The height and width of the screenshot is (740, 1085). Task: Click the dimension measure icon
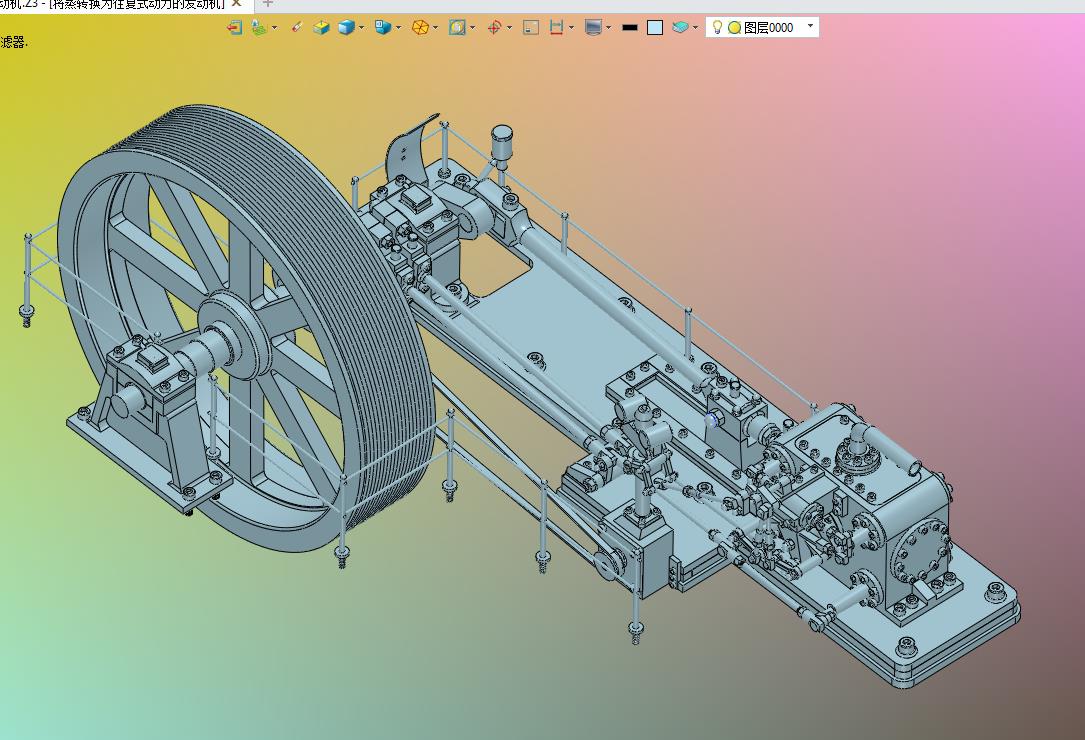(556, 28)
